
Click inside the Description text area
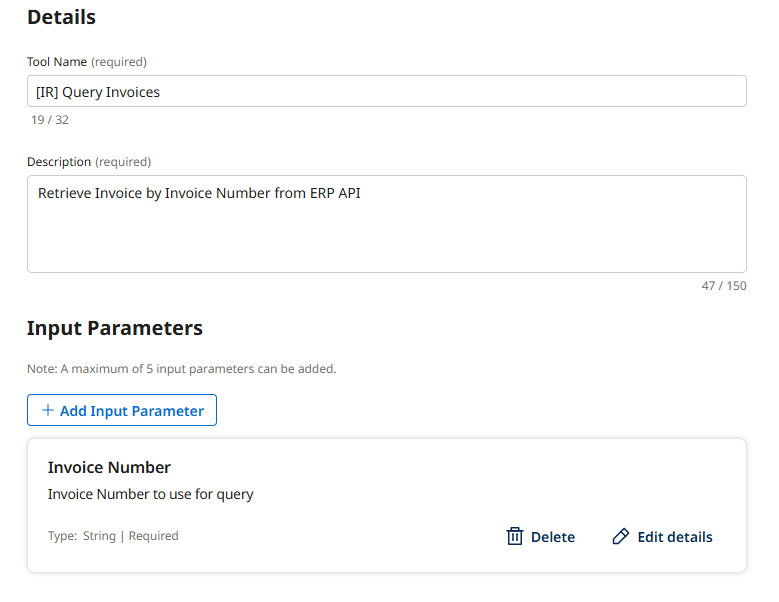386,235
